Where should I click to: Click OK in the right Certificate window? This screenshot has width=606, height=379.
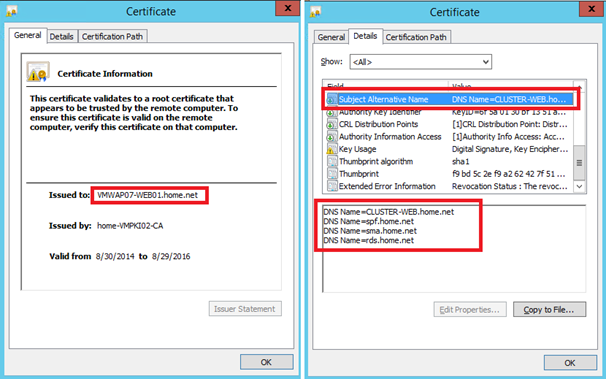570,363
